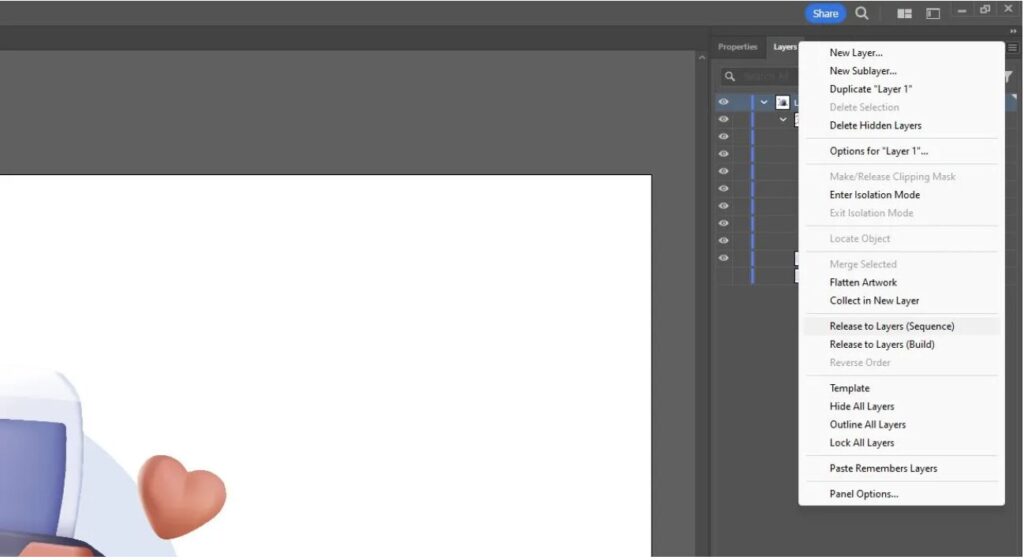The width and height of the screenshot is (1024, 560).
Task: Open the Arrange Documents icon
Action: coord(904,13)
